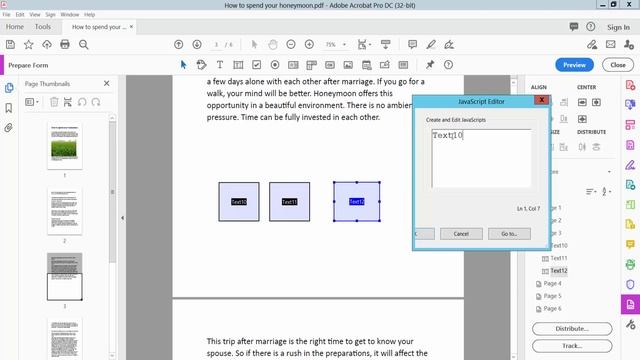Open the Attachments paperclip panel
This screenshot has width=640, height=360.
point(9,128)
